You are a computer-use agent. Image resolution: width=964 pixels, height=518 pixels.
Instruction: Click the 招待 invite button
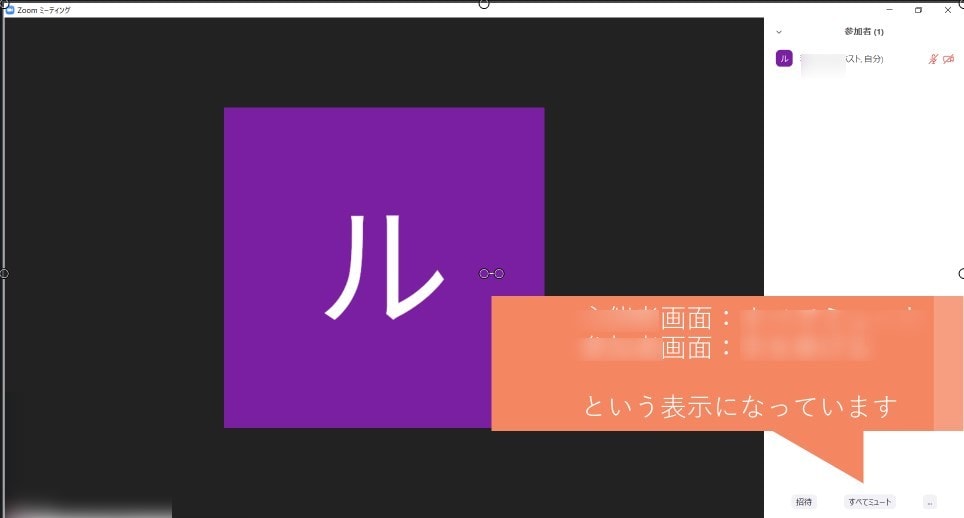click(804, 502)
